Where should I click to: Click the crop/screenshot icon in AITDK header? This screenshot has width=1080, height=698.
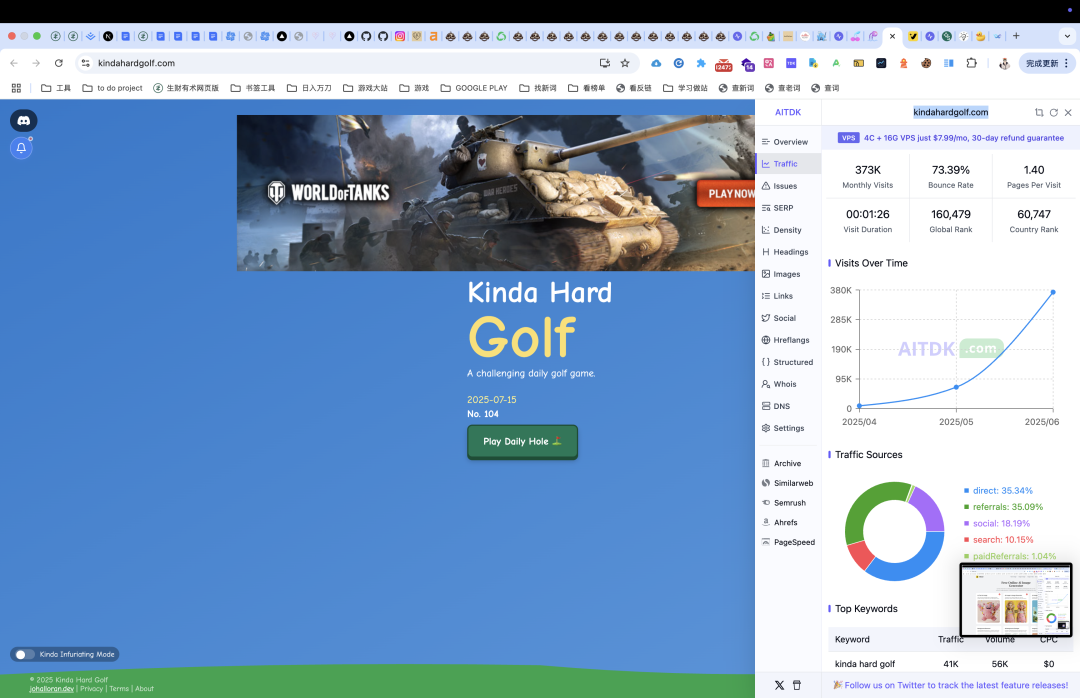click(1039, 112)
